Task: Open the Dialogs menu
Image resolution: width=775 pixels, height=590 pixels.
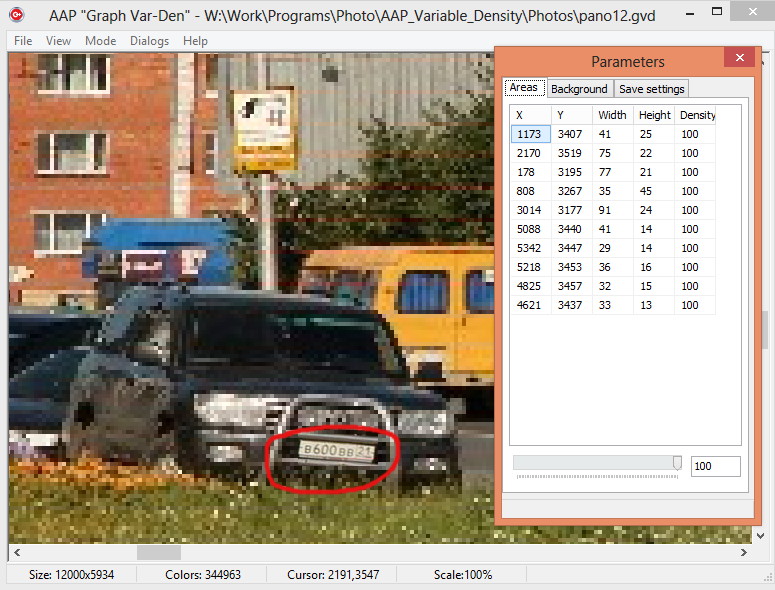Action: point(149,41)
